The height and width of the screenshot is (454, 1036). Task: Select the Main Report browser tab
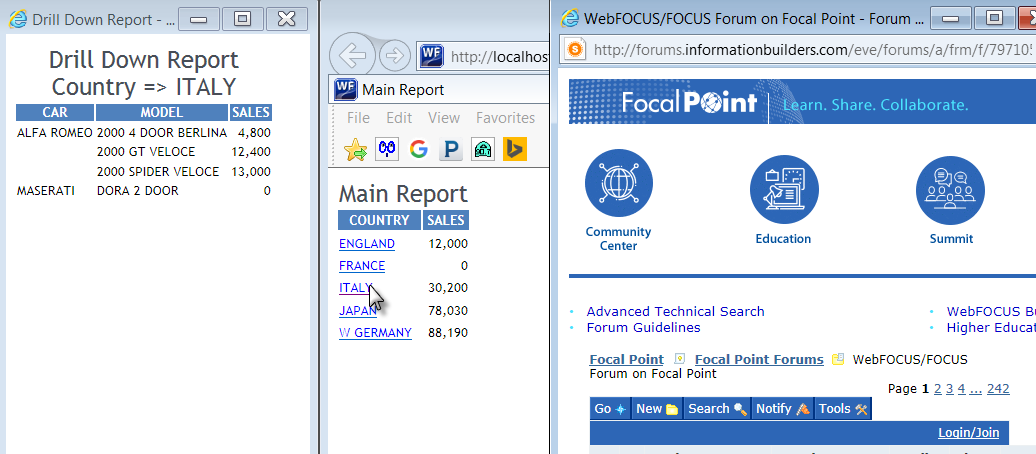(439, 89)
